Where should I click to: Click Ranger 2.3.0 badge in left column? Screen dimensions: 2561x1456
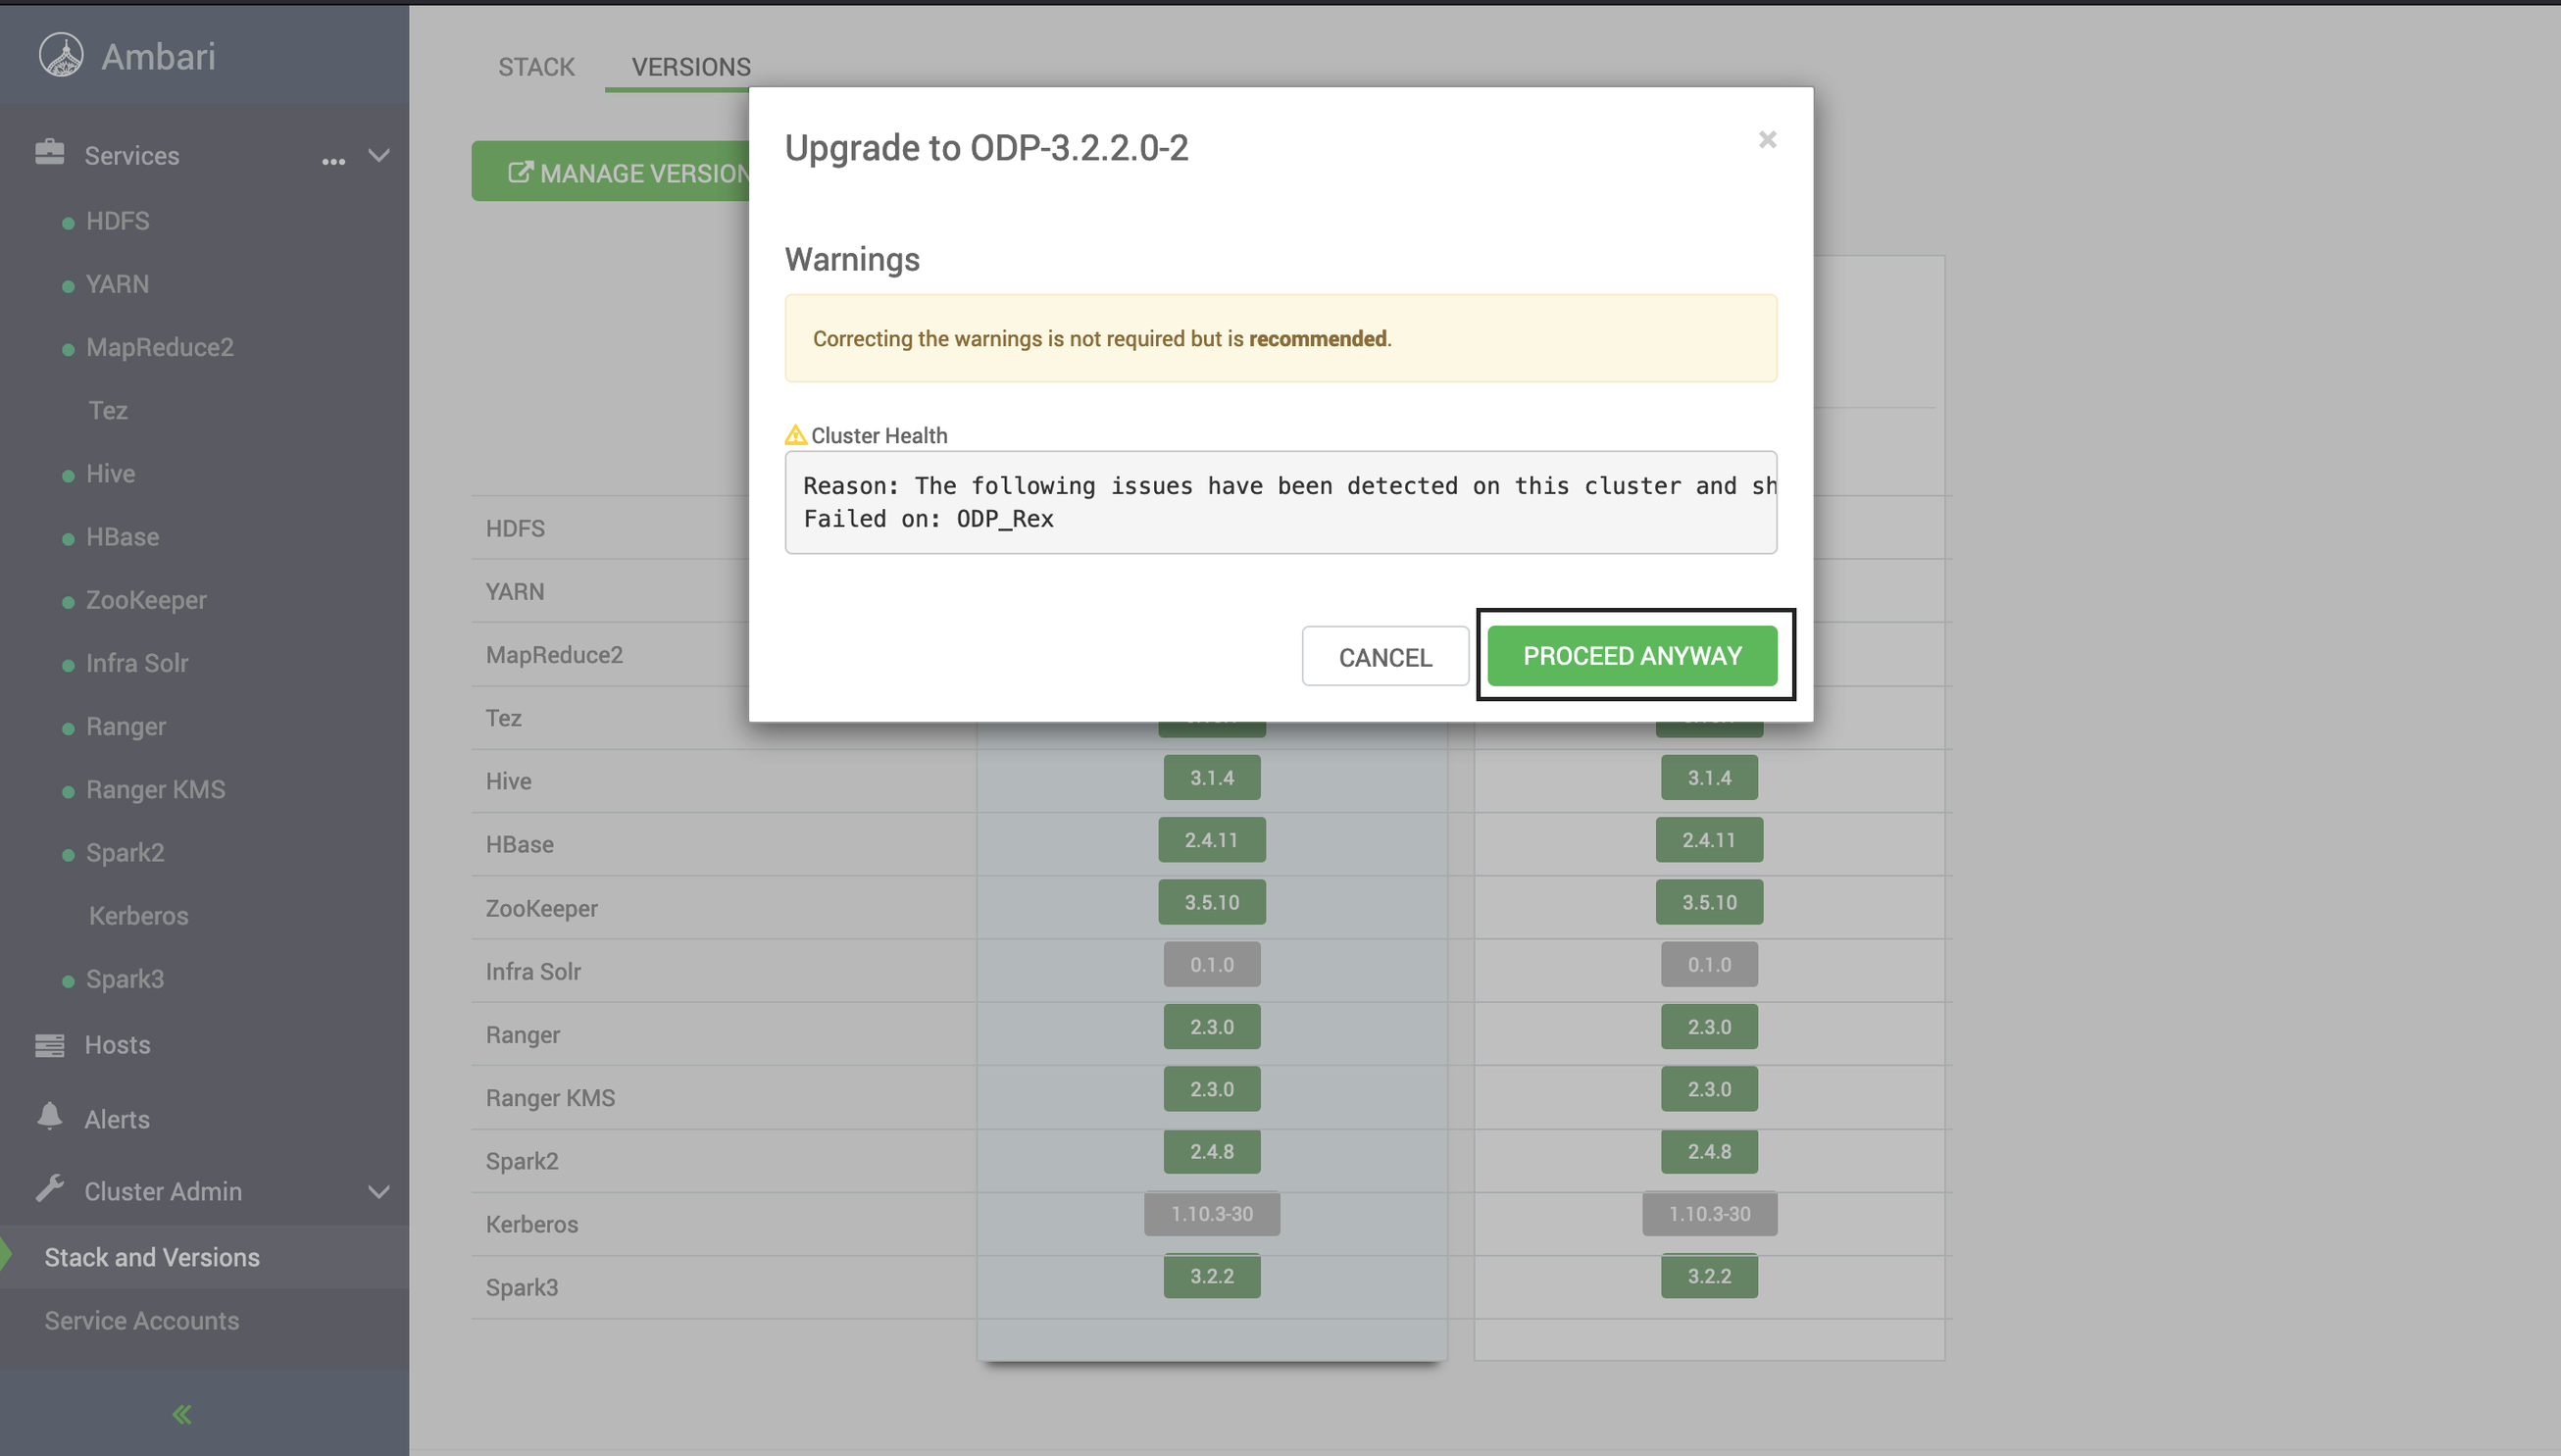[x=1211, y=1027]
